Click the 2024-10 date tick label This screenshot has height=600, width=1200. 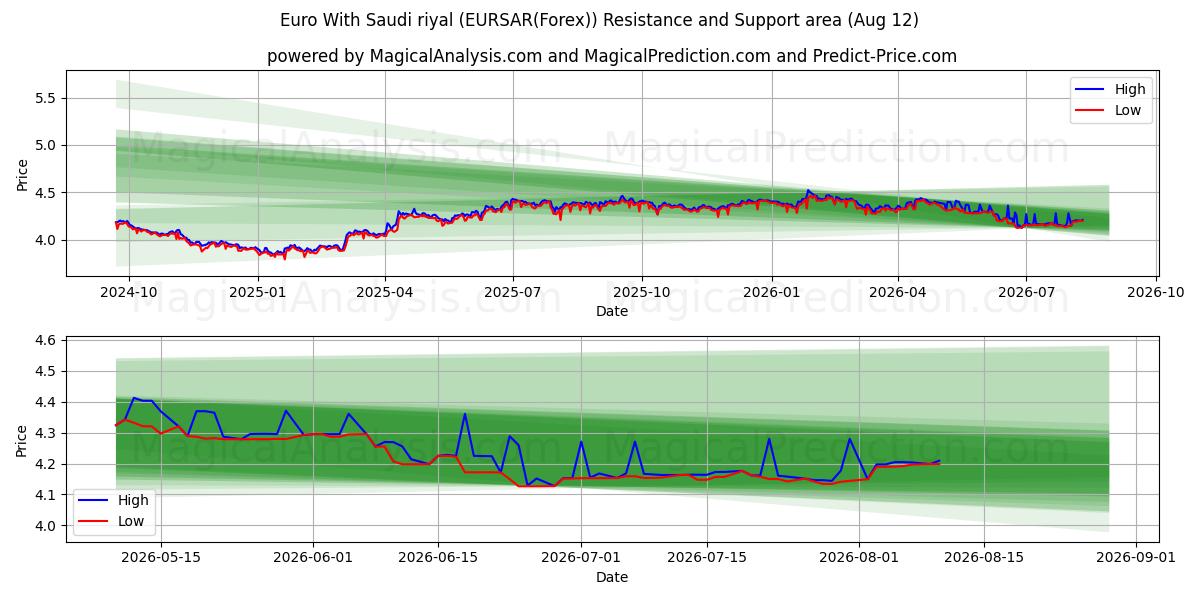point(130,293)
